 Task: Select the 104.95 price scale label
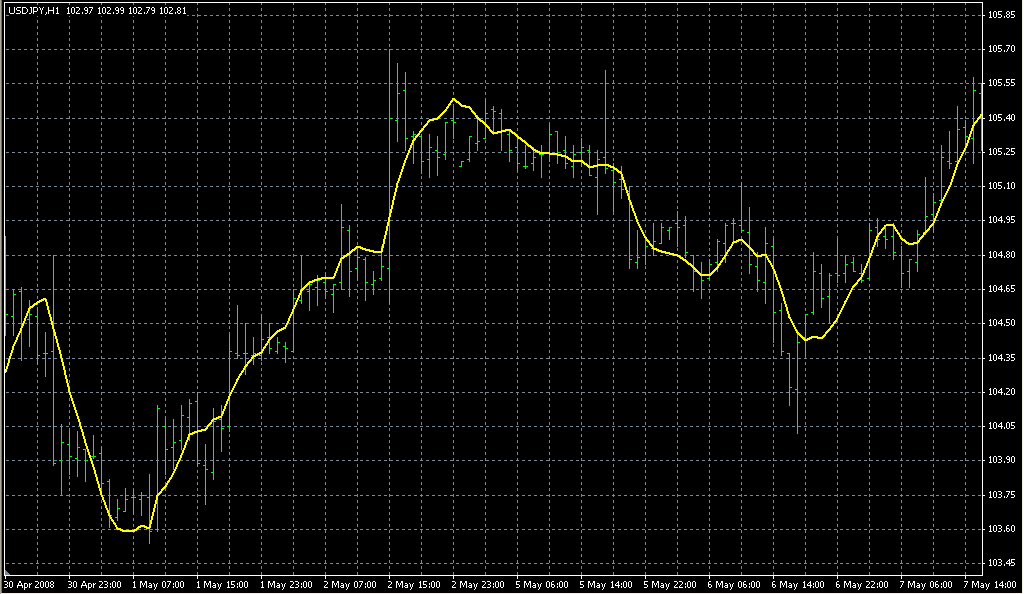(1001, 220)
